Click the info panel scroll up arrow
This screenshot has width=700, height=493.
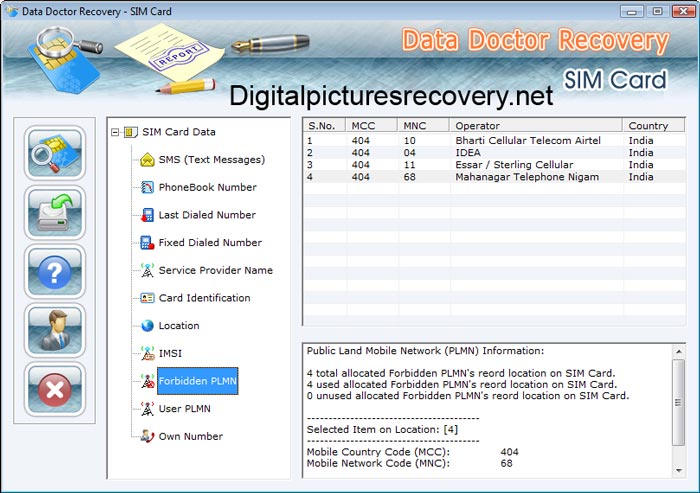679,352
